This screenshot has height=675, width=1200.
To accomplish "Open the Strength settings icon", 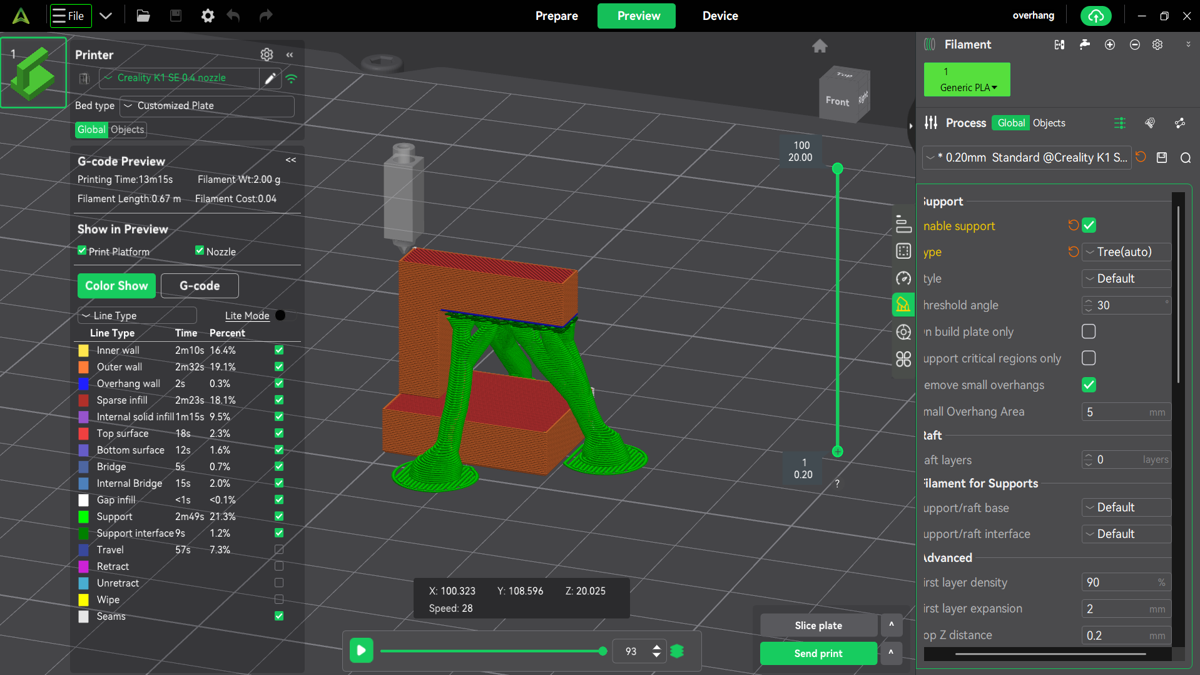I will tap(903, 251).
